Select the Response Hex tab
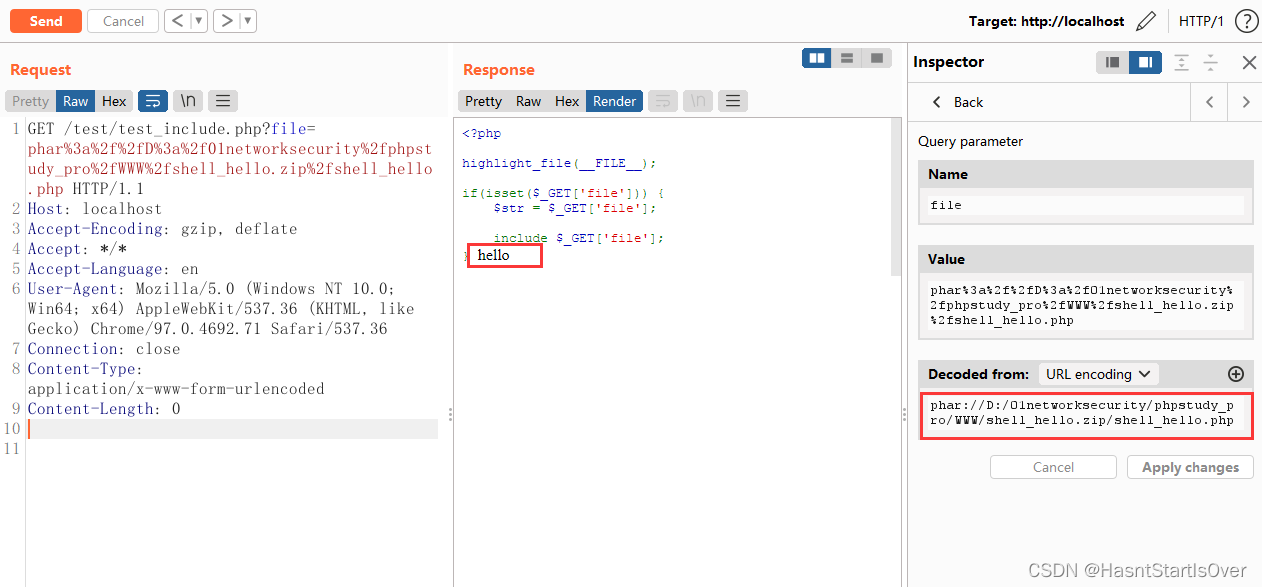This screenshot has height=587, width=1262. 567,101
